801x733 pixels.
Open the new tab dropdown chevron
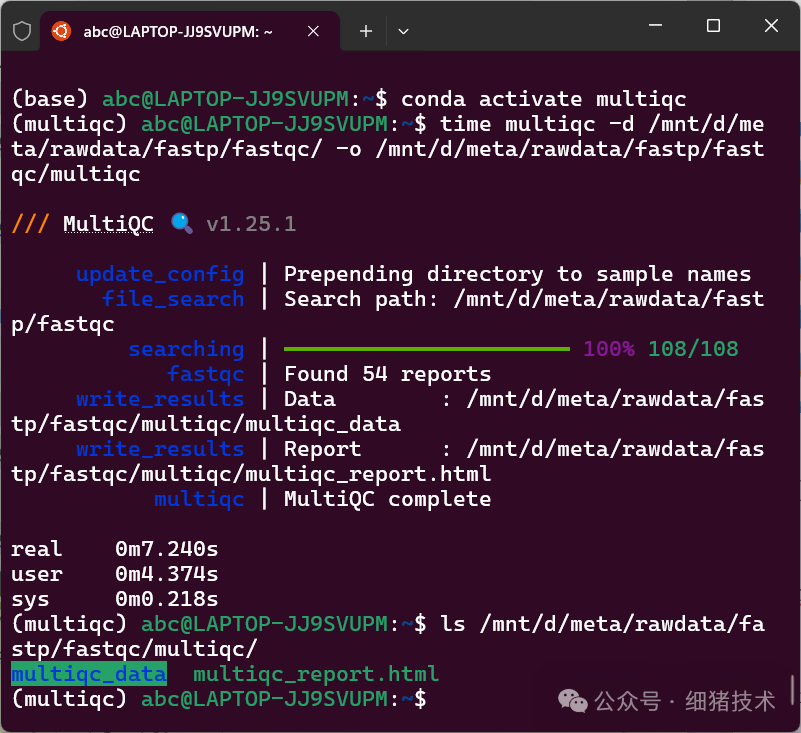tap(404, 31)
